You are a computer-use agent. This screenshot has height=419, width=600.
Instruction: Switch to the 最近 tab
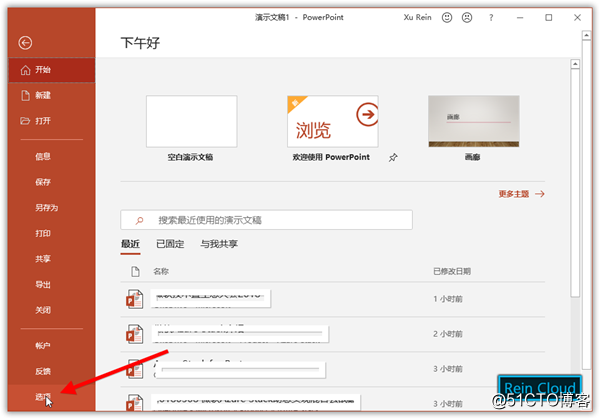pyautogui.click(x=130, y=244)
